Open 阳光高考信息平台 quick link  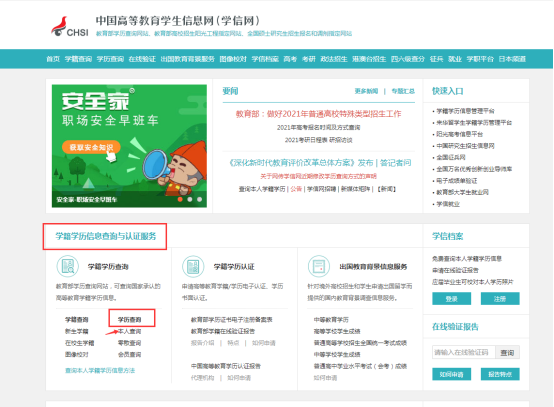[x=459, y=134]
